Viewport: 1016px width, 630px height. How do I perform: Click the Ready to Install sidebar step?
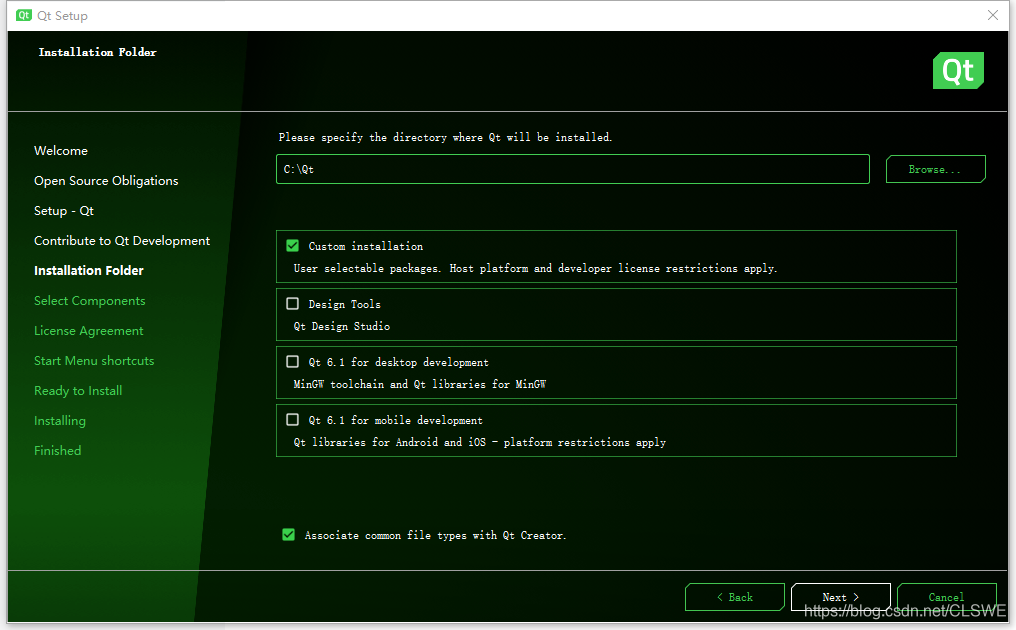pyautogui.click(x=78, y=391)
